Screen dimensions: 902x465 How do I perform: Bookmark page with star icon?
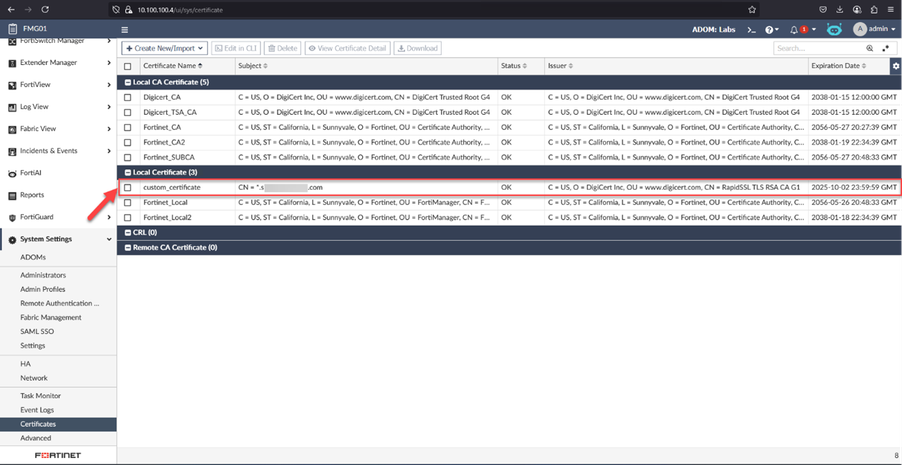point(751,10)
